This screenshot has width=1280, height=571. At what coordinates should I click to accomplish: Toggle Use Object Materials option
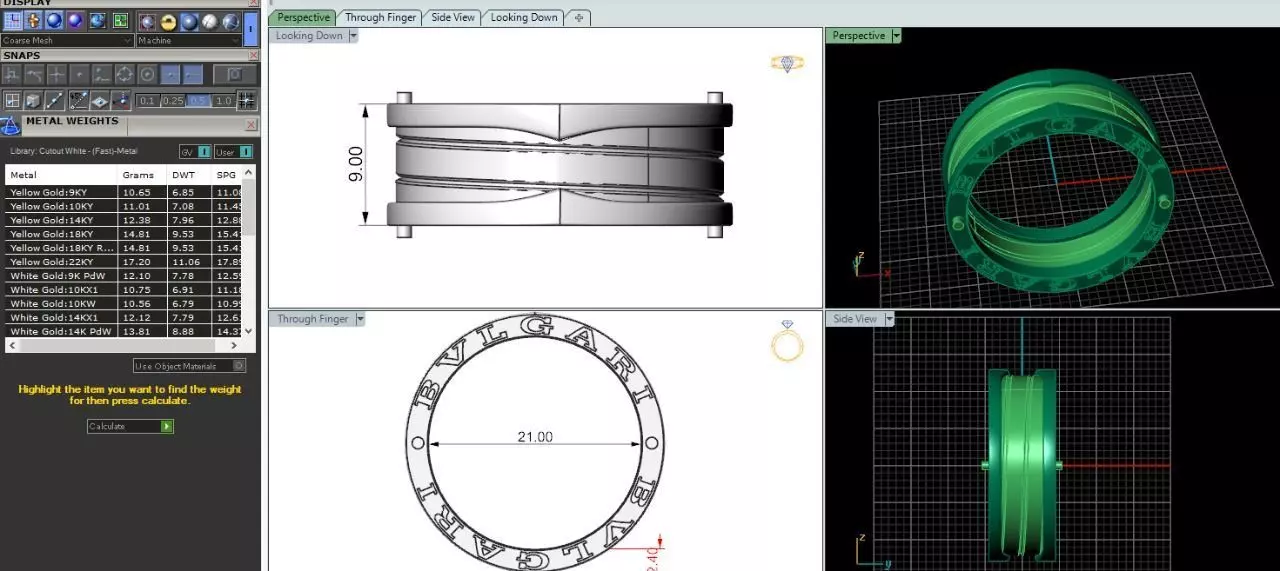click(189, 366)
